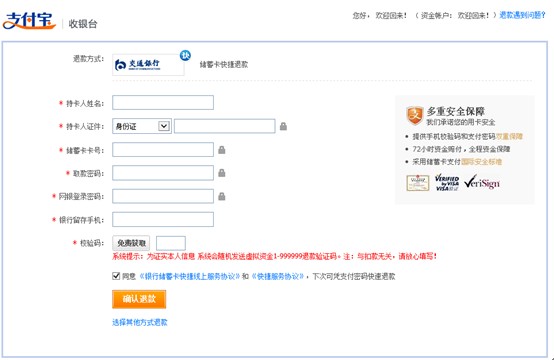Click the Verified by VISA logo

pos(447,183)
